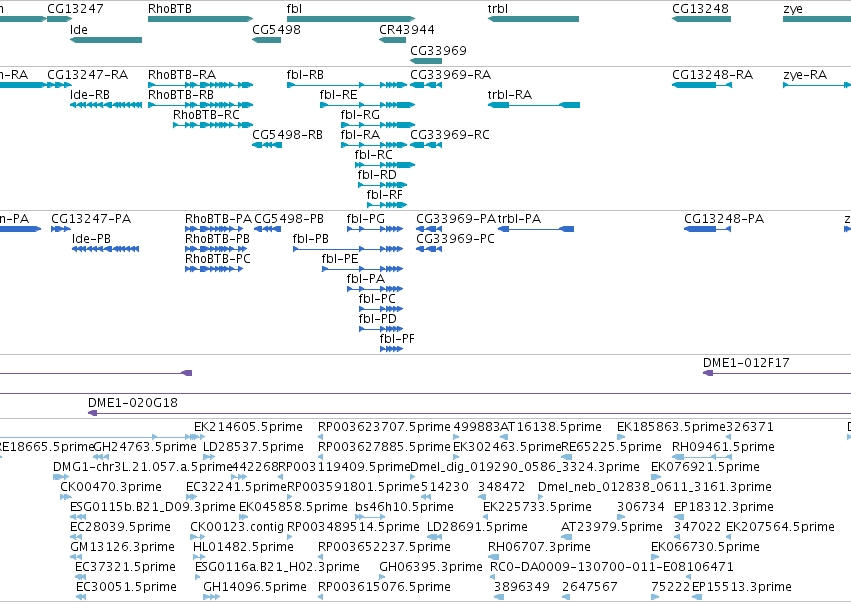This screenshot has width=851, height=602.
Task: Click EST GH24763.5prime
Action: coord(145,447)
